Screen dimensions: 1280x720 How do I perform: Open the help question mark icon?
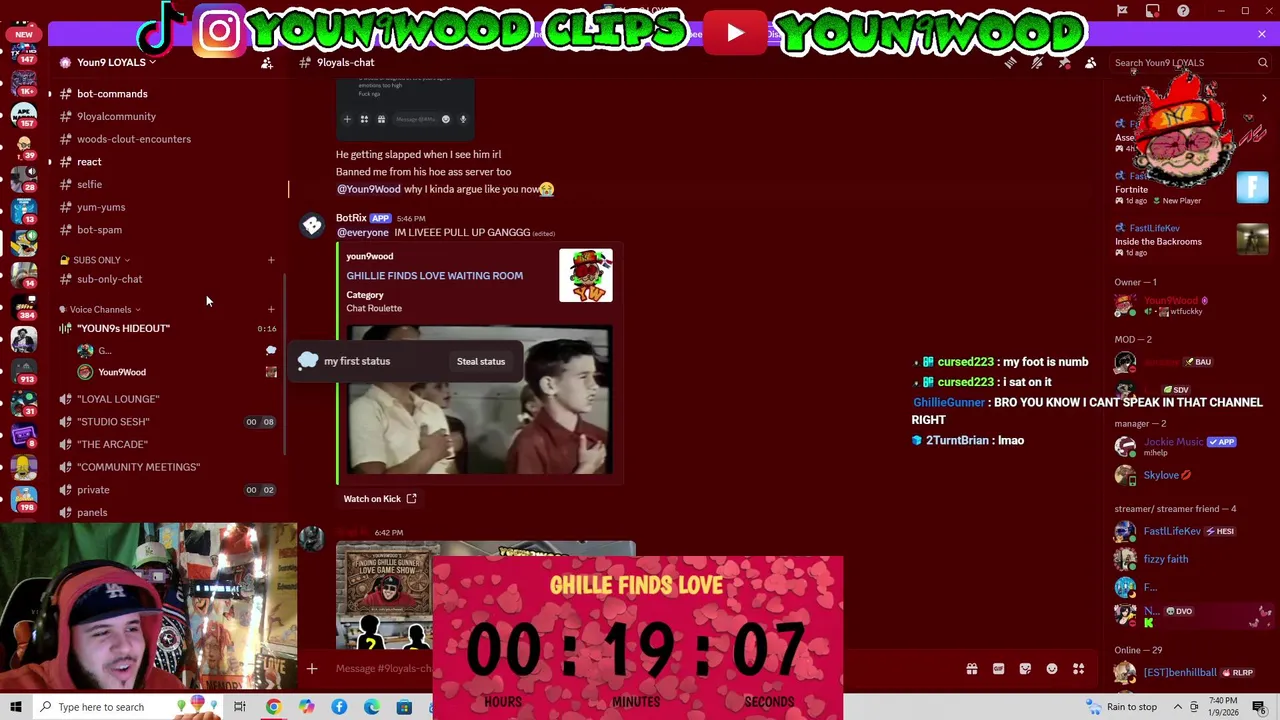(1183, 10)
